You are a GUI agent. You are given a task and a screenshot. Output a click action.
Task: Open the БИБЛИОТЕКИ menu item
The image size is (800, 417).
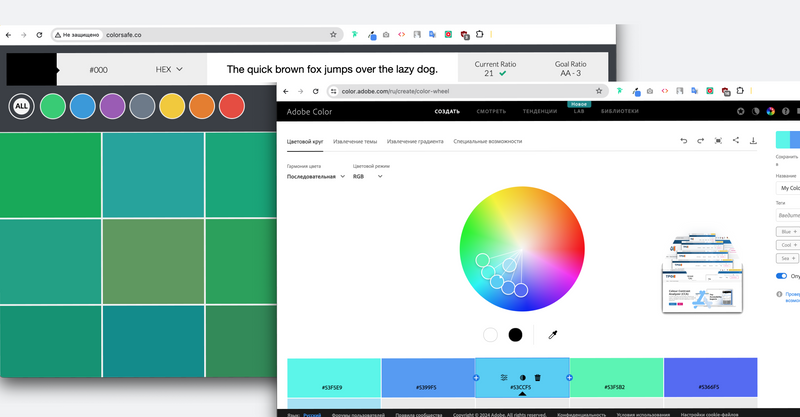pos(620,111)
